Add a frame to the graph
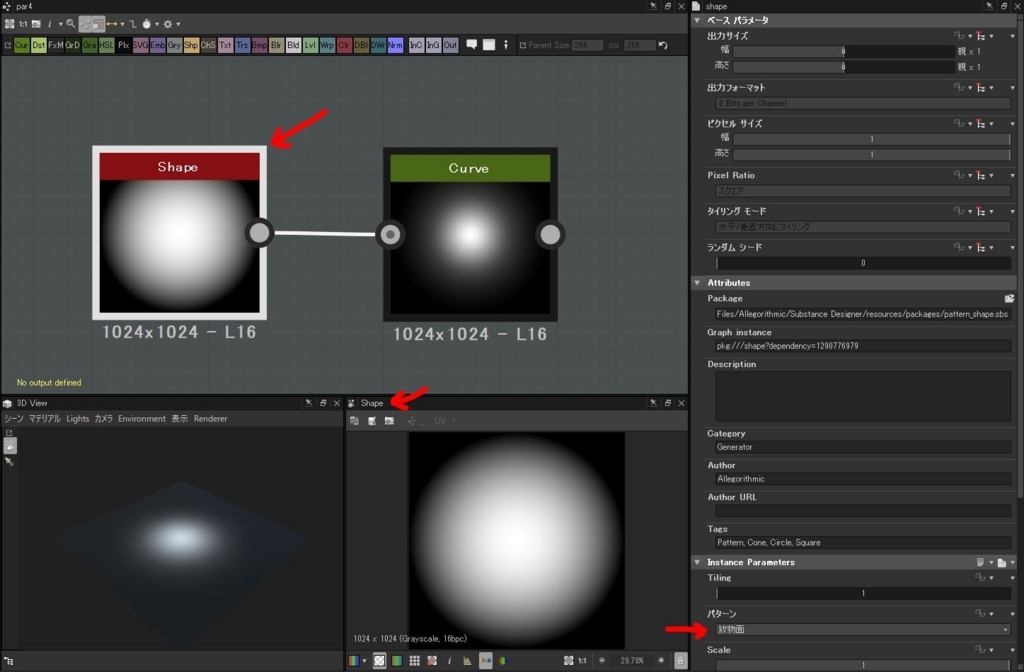This screenshot has height=672, width=1024. tap(488, 45)
